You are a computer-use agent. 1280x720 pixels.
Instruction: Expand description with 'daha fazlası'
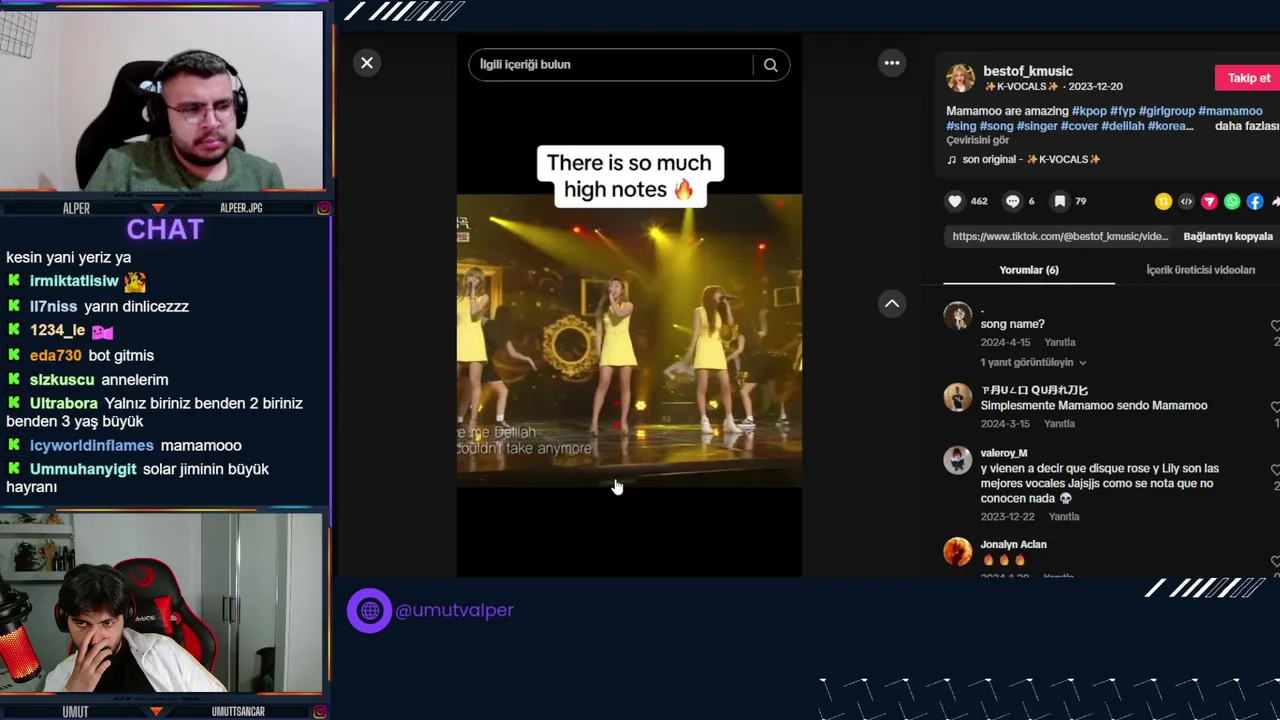1247,126
